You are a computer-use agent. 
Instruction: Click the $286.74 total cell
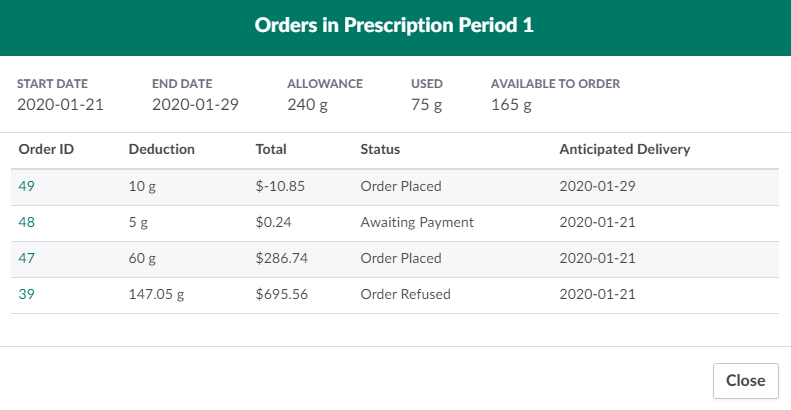pos(282,258)
